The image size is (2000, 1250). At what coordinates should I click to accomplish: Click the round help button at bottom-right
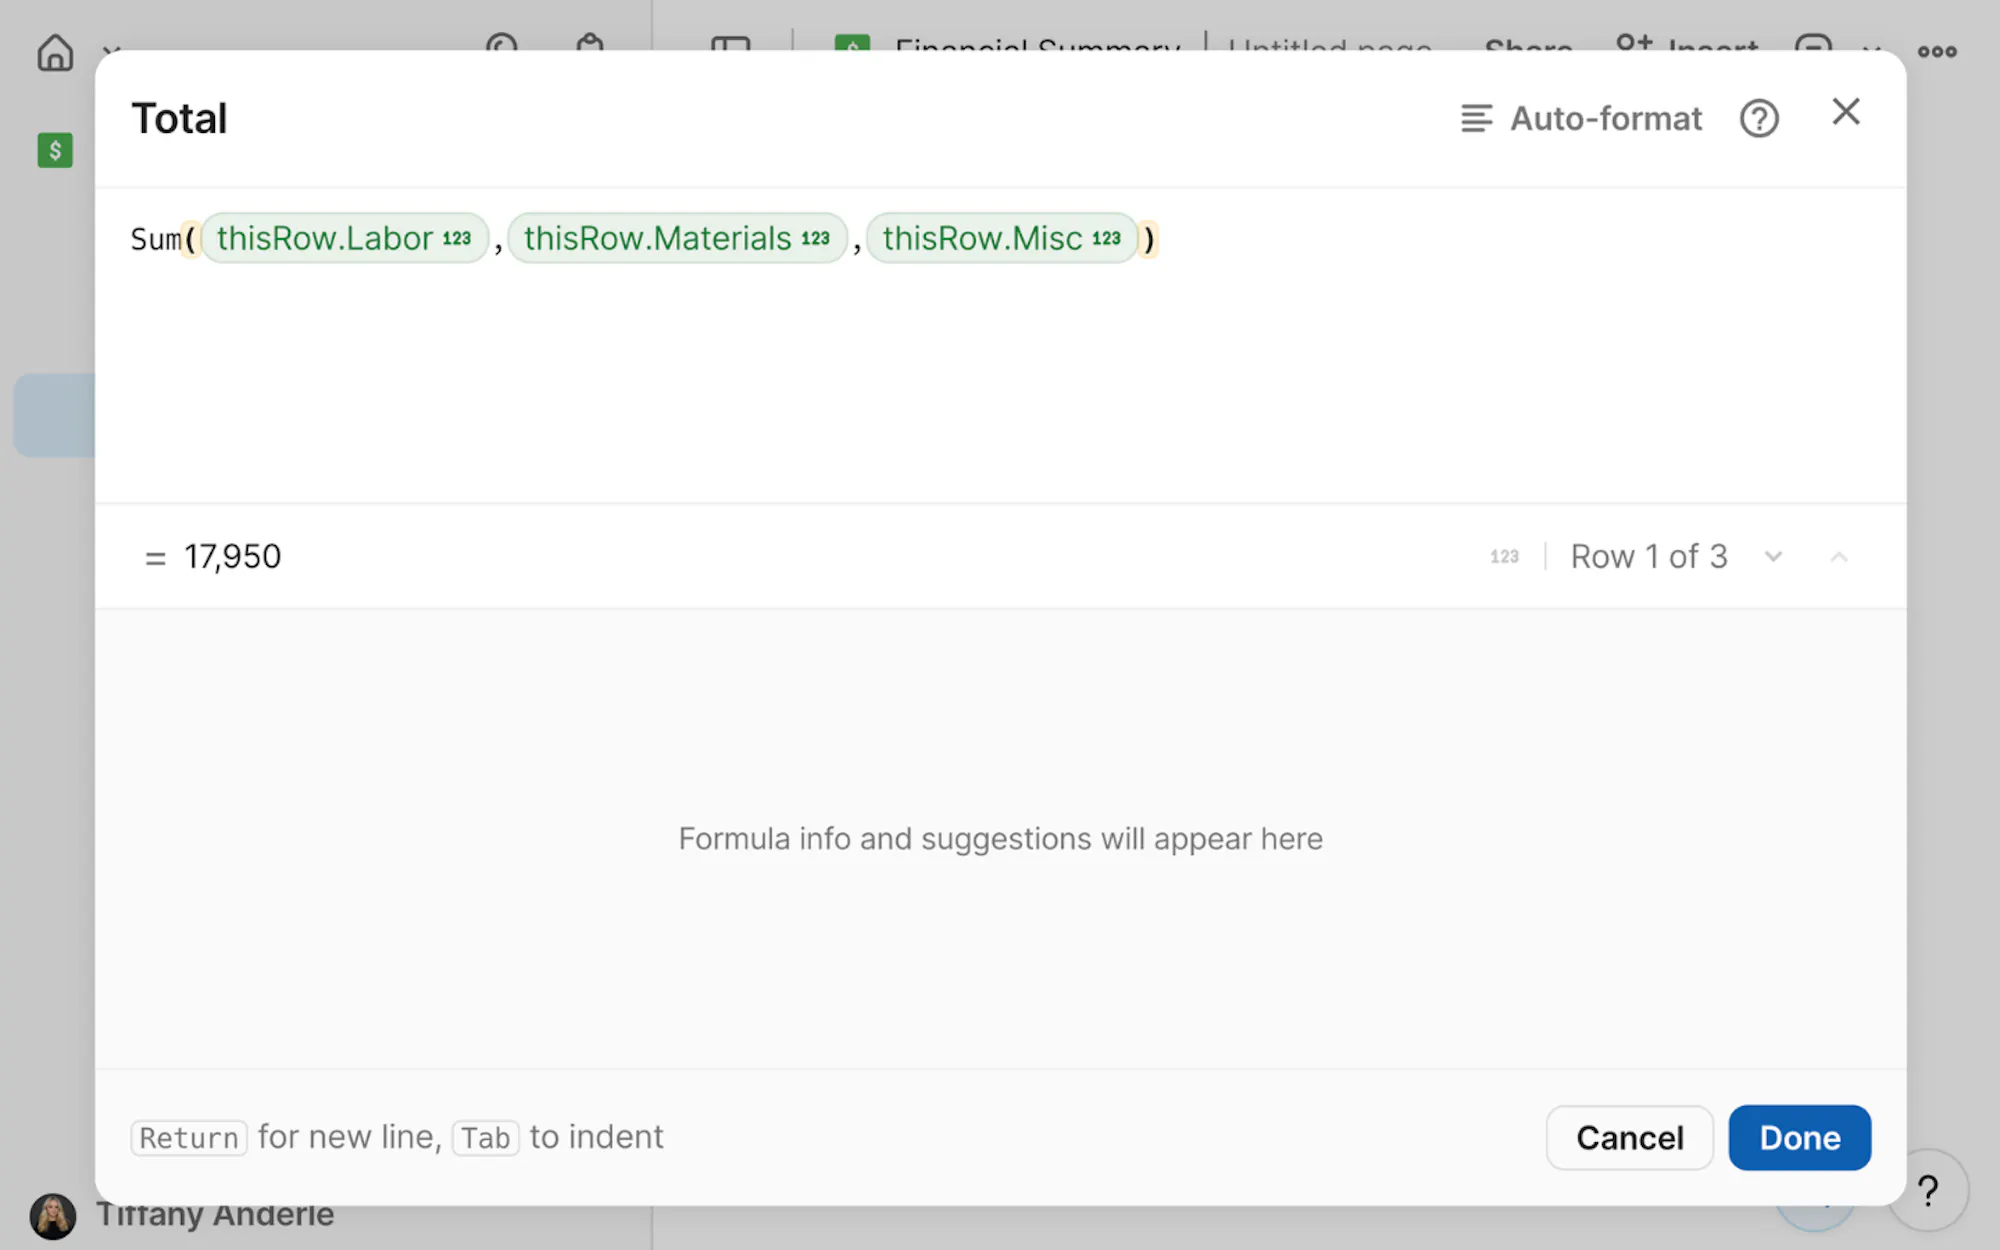(1927, 1190)
